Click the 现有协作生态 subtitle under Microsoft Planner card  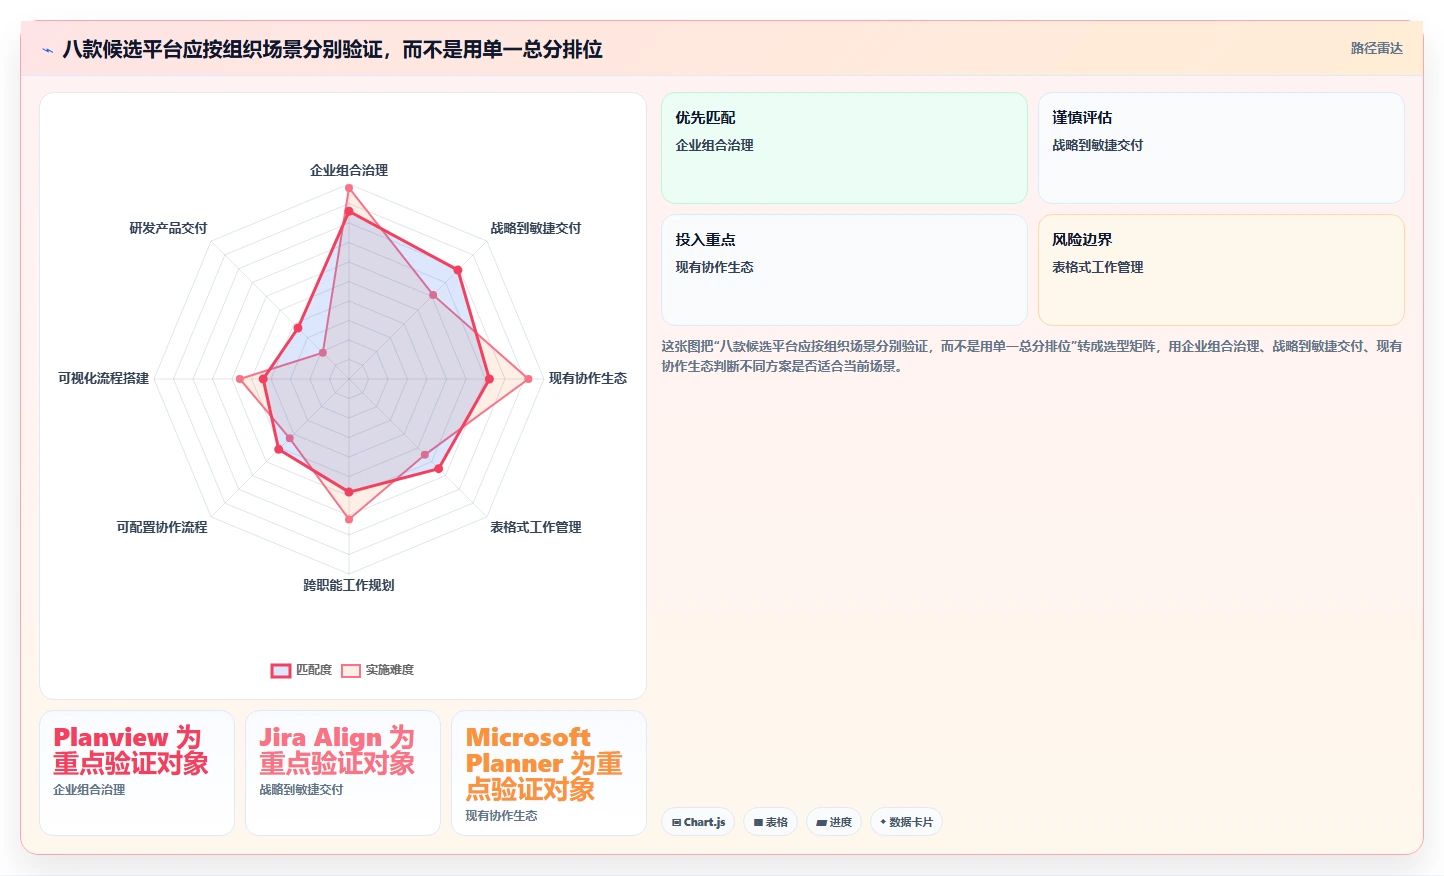pyautogui.click(x=501, y=816)
